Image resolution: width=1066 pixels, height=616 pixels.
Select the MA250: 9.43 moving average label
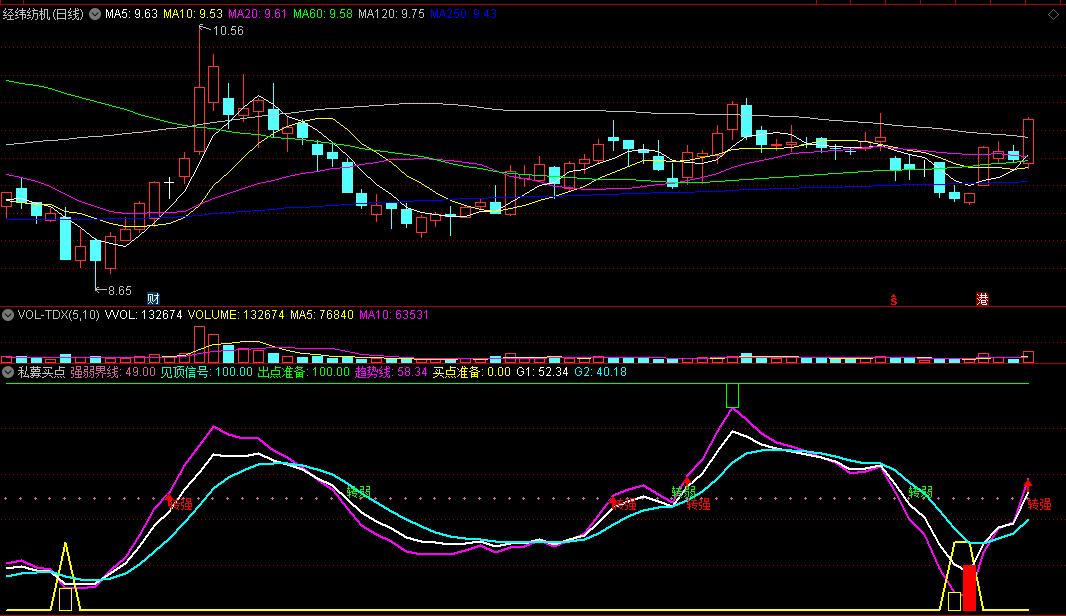464,14
